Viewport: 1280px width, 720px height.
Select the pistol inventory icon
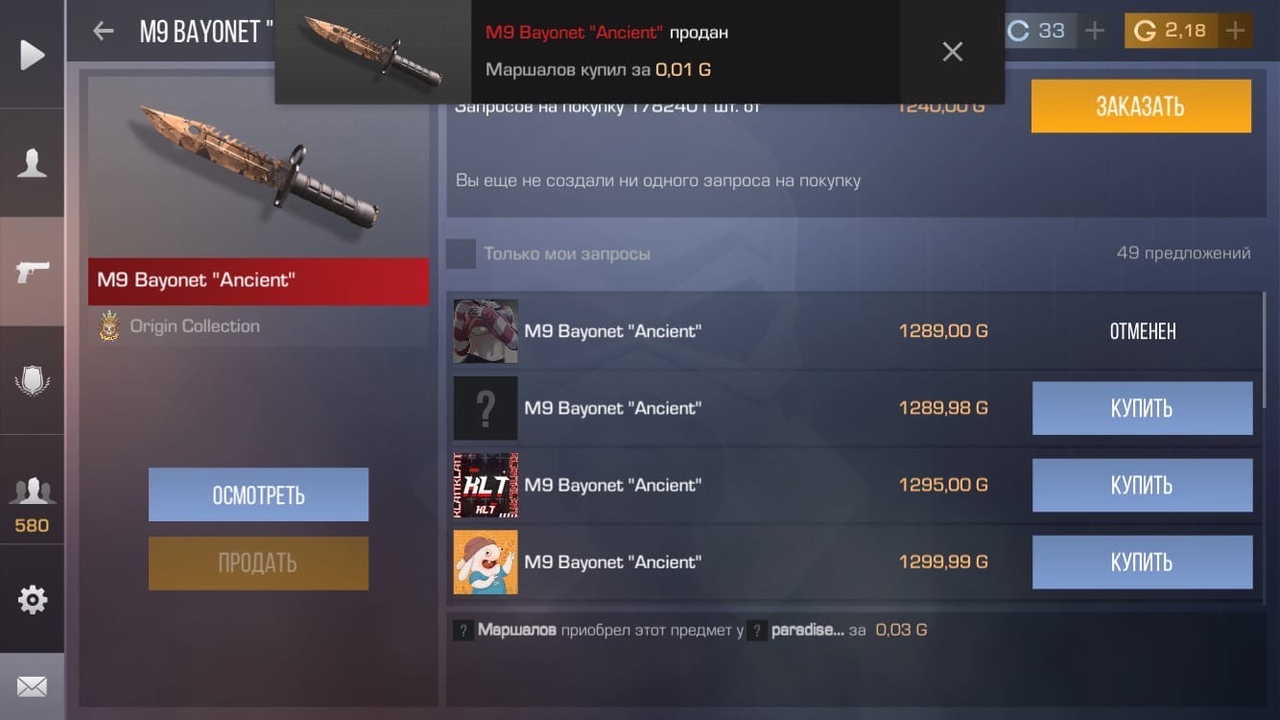coord(32,271)
